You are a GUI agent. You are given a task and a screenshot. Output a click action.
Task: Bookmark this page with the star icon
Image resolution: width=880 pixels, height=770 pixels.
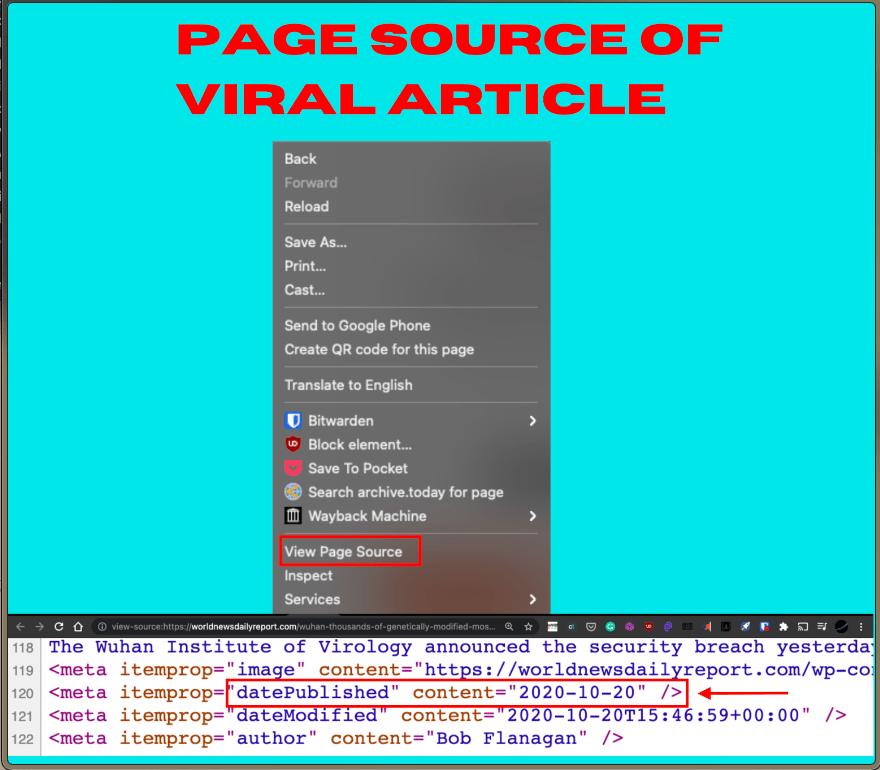click(528, 626)
